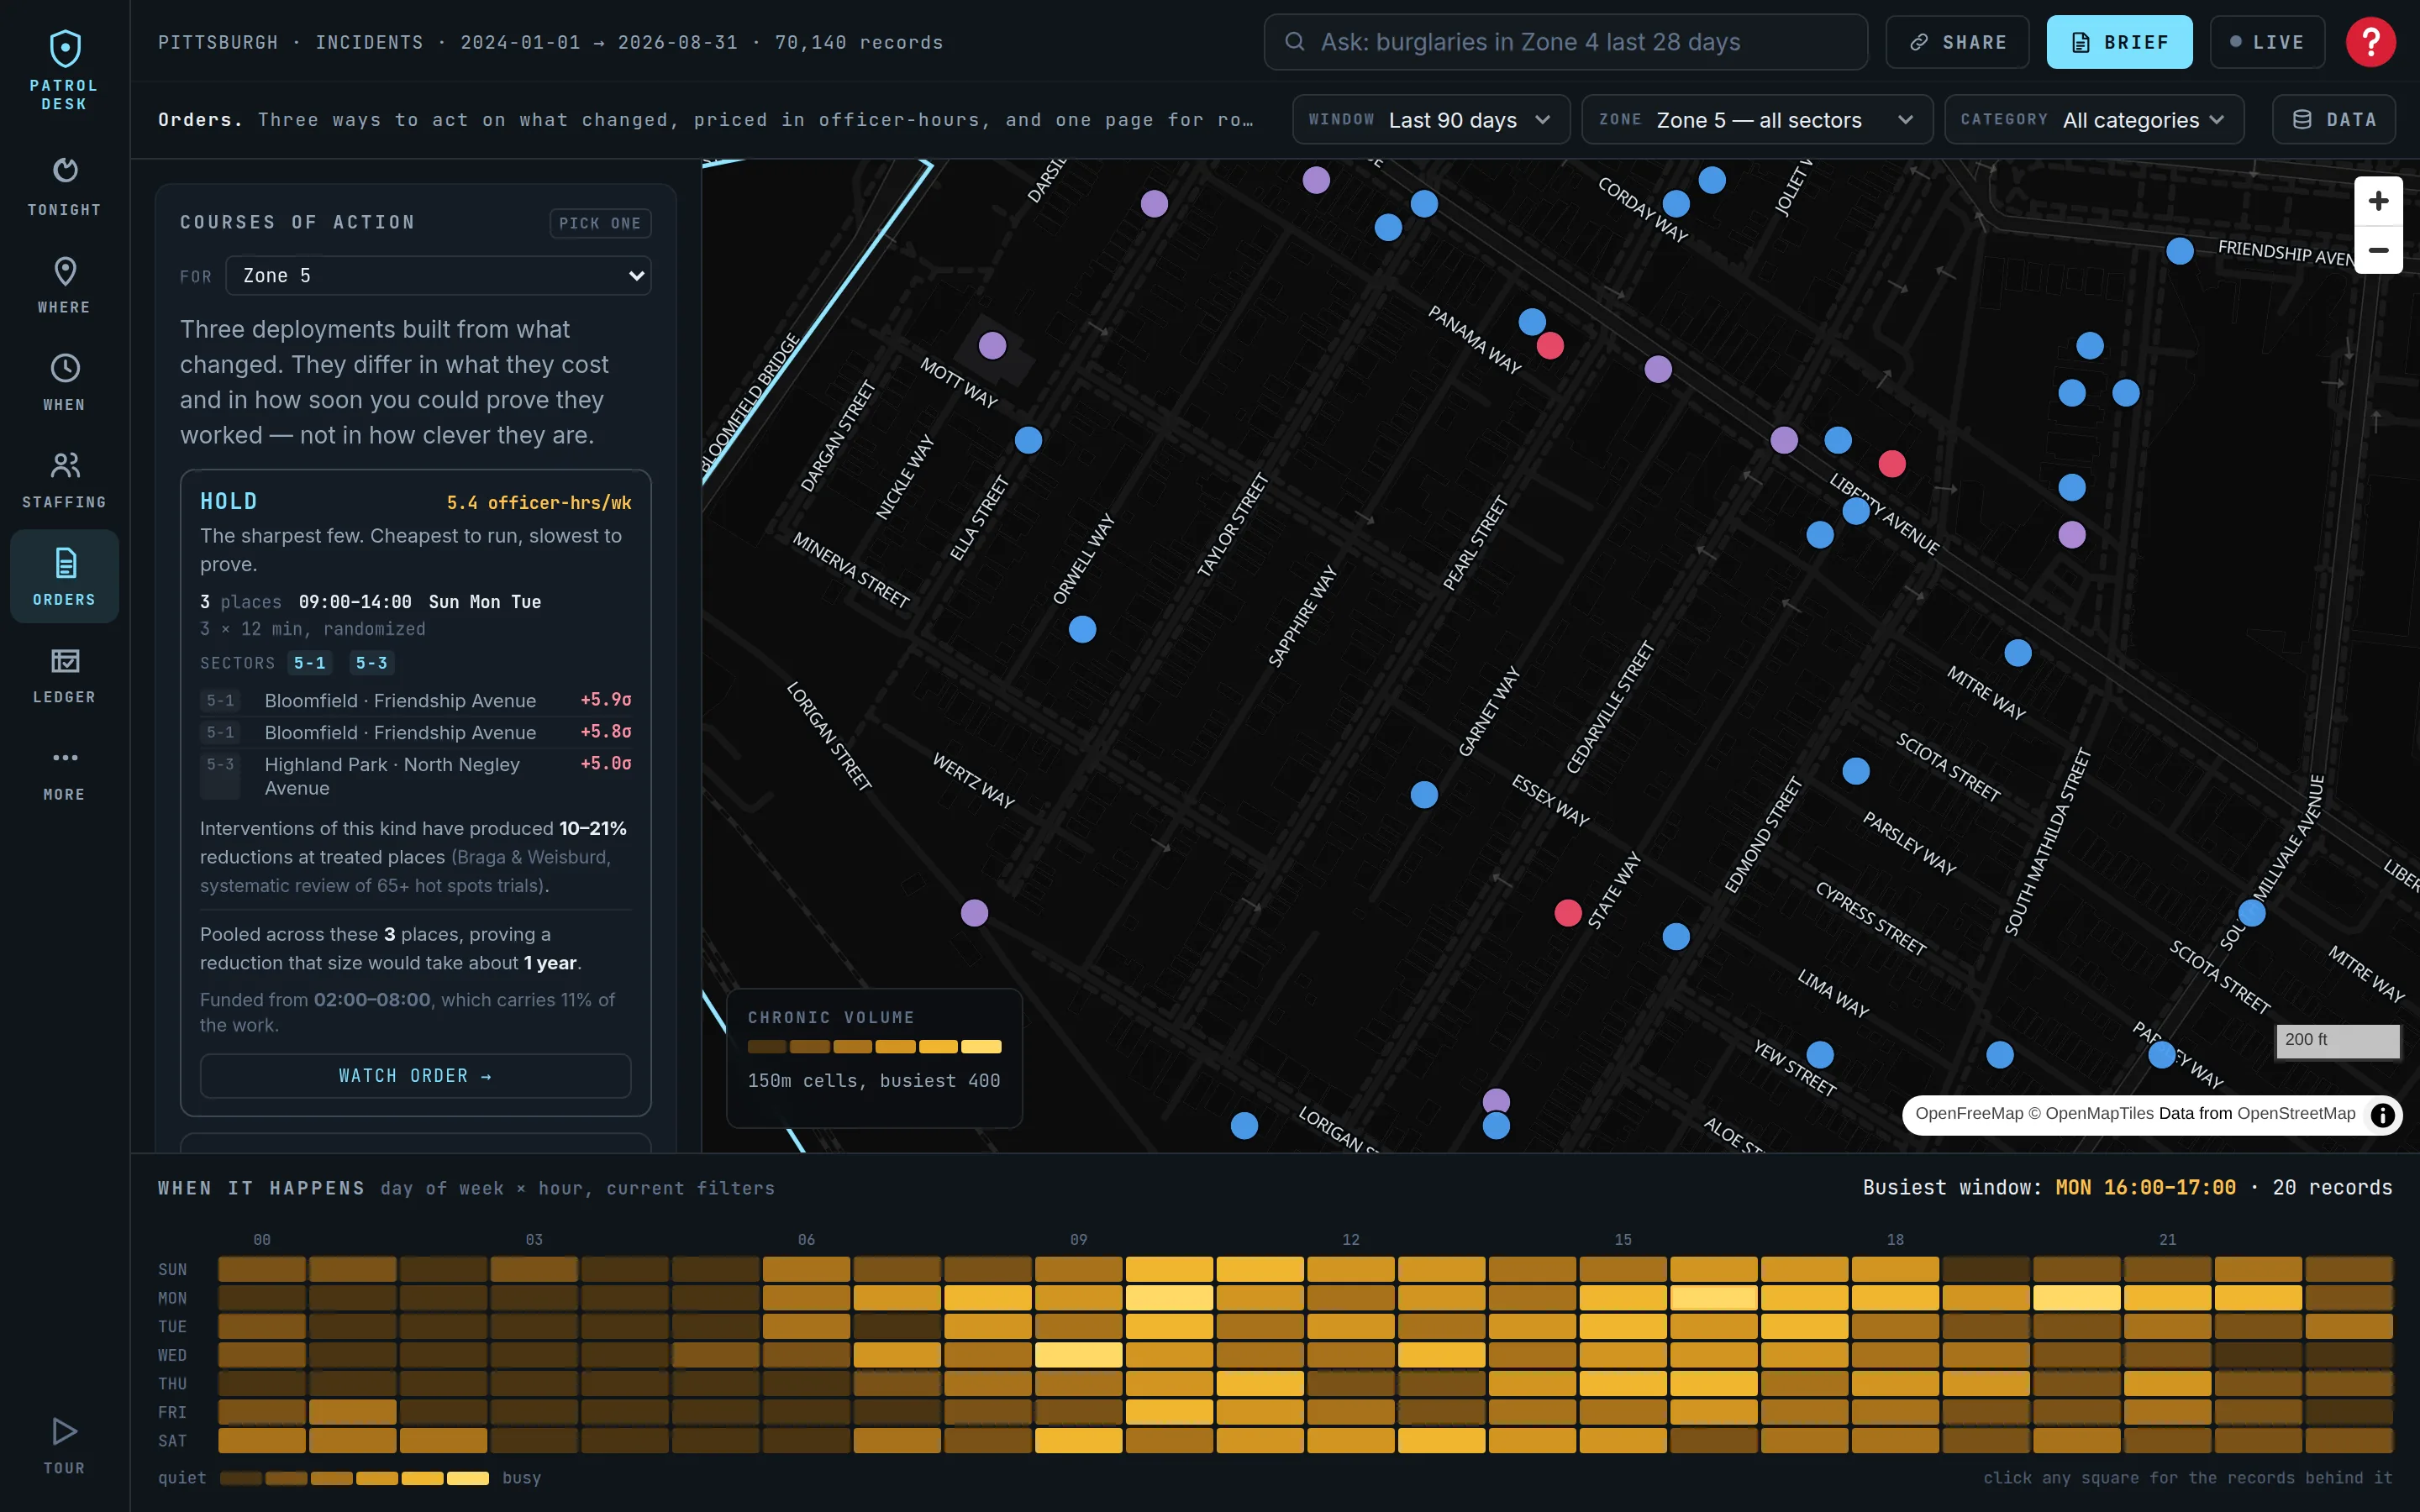Select the Orders document tab
This screenshot has height=1512, width=2420.
[64, 576]
